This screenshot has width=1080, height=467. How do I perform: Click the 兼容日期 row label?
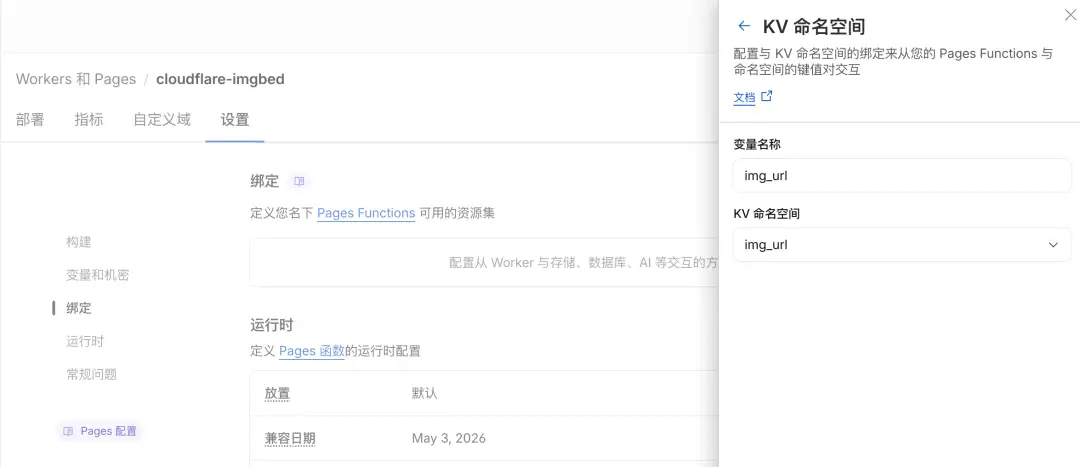pyautogui.click(x=290, y=439)
